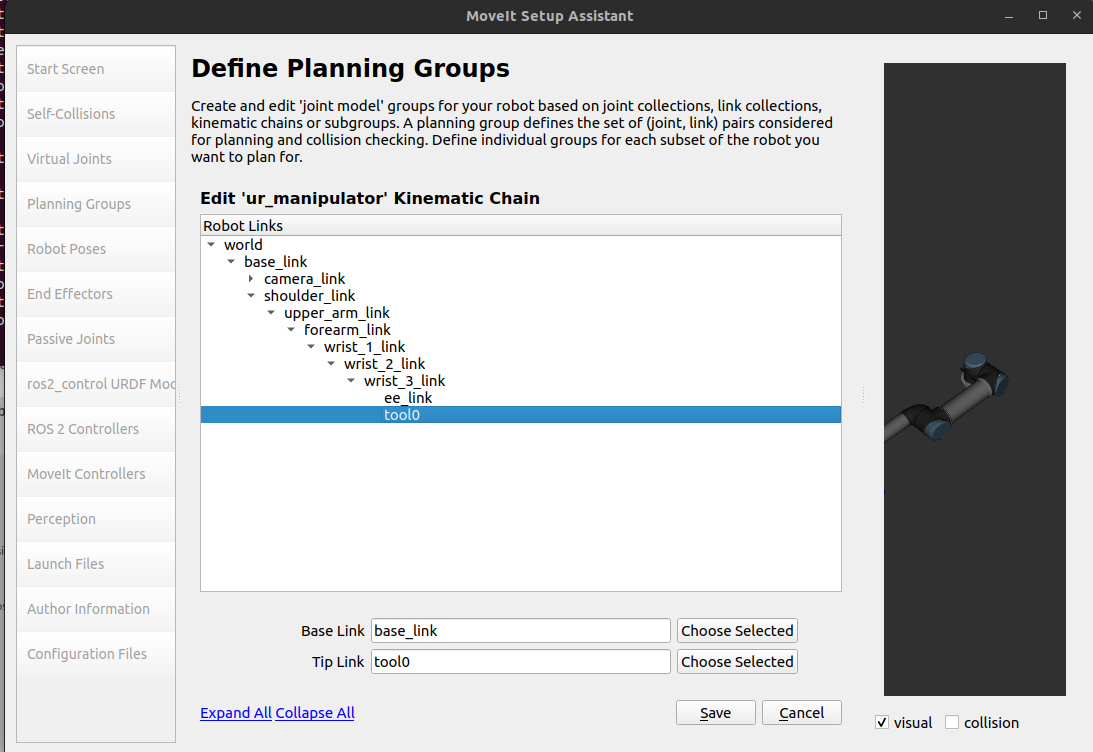Choose Selected for Tip Link

[737, 662]
